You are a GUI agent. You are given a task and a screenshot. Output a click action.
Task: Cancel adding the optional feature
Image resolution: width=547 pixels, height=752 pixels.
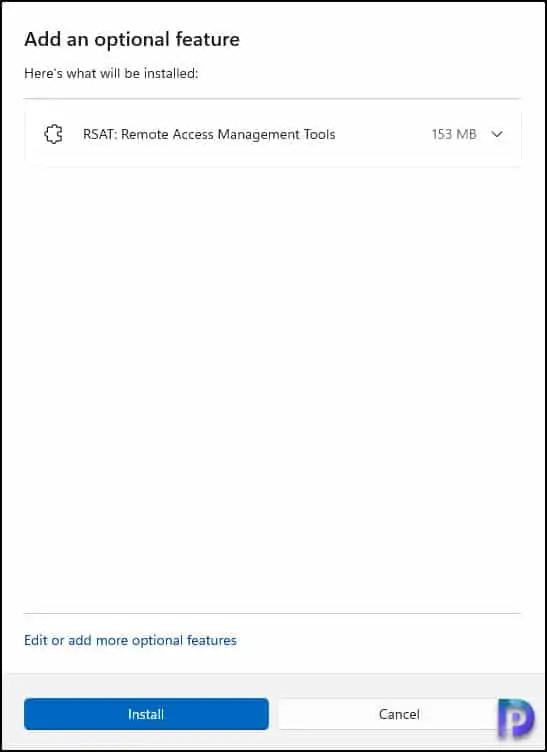[x=399, y=714]
